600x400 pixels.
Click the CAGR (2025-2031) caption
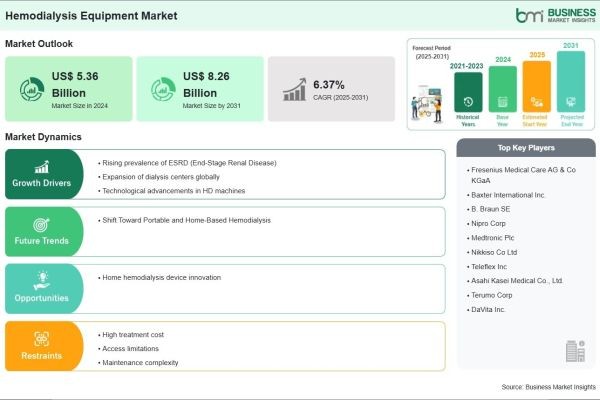[x=341, y=98]
